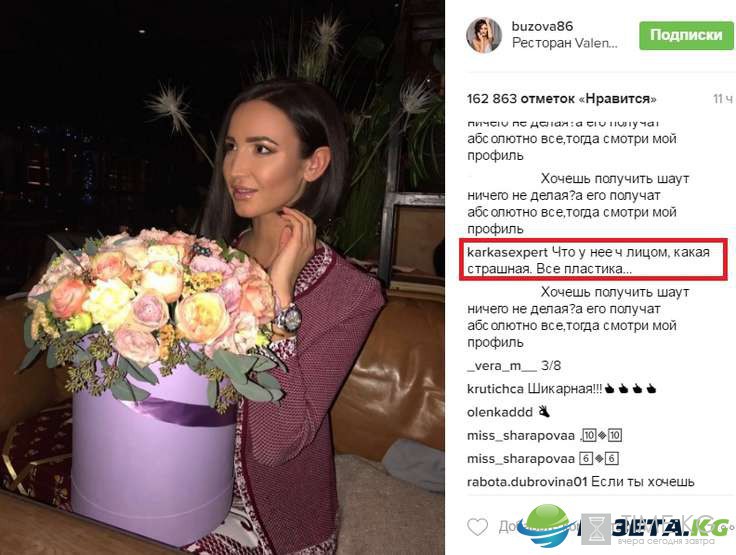Click the emoji in olenkaddd comment
The height and width of the screenshot is (555, 736).
coord(544,412)
